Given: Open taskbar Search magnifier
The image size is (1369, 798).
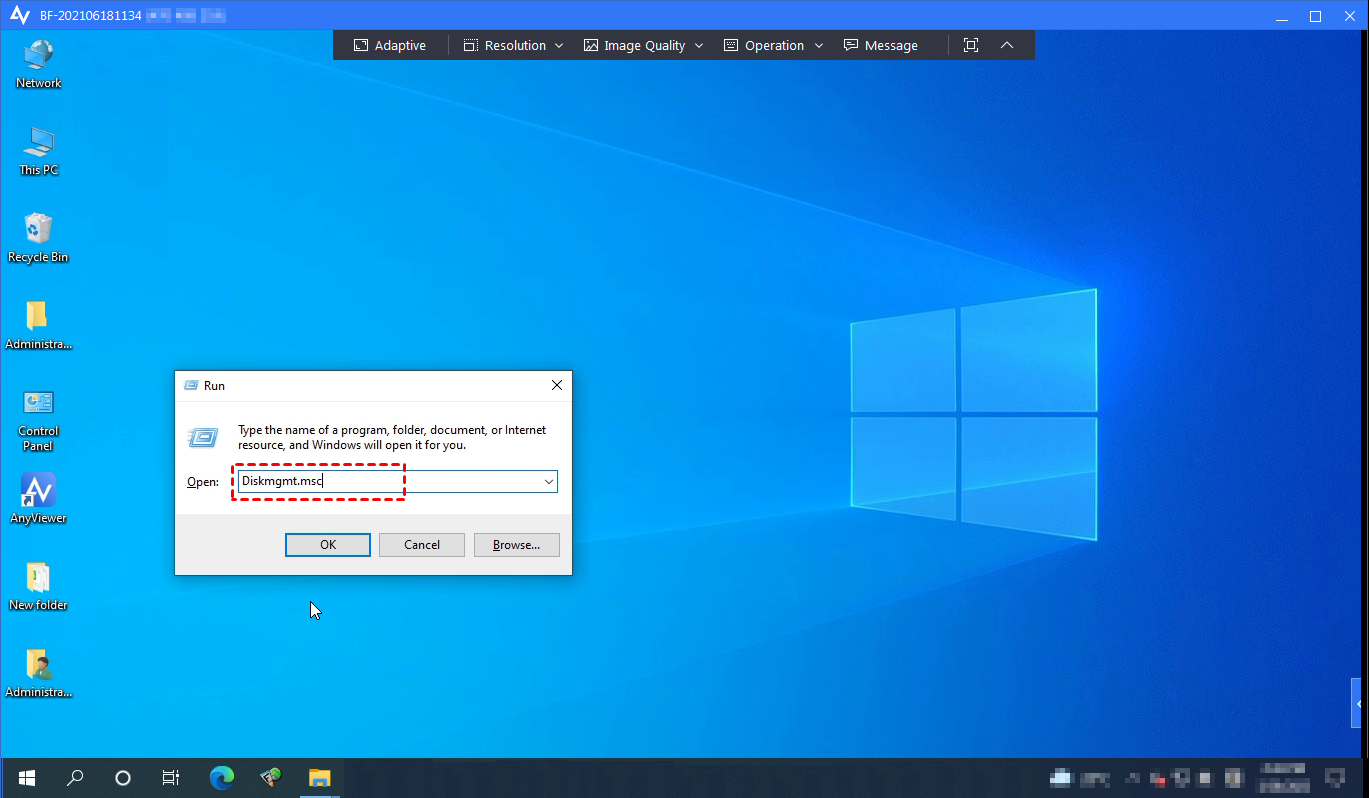Looking at the screenshot, I should coord(75,777).
